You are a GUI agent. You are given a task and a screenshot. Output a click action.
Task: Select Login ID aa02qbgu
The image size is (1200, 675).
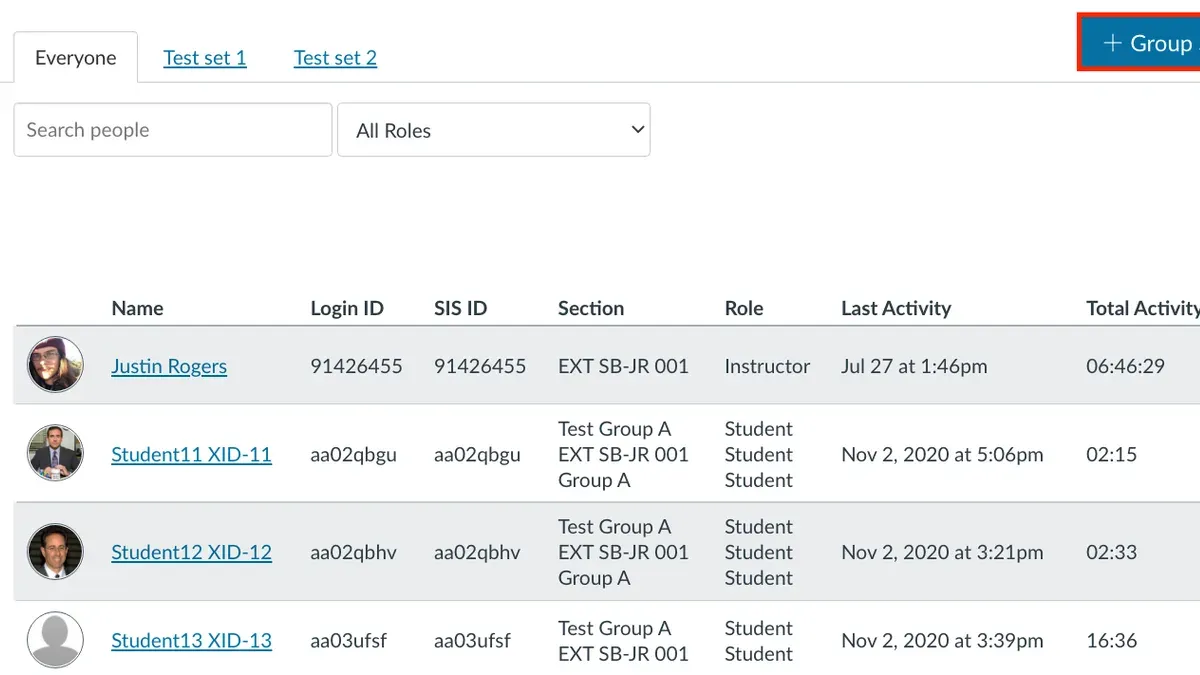click(353, 454)
